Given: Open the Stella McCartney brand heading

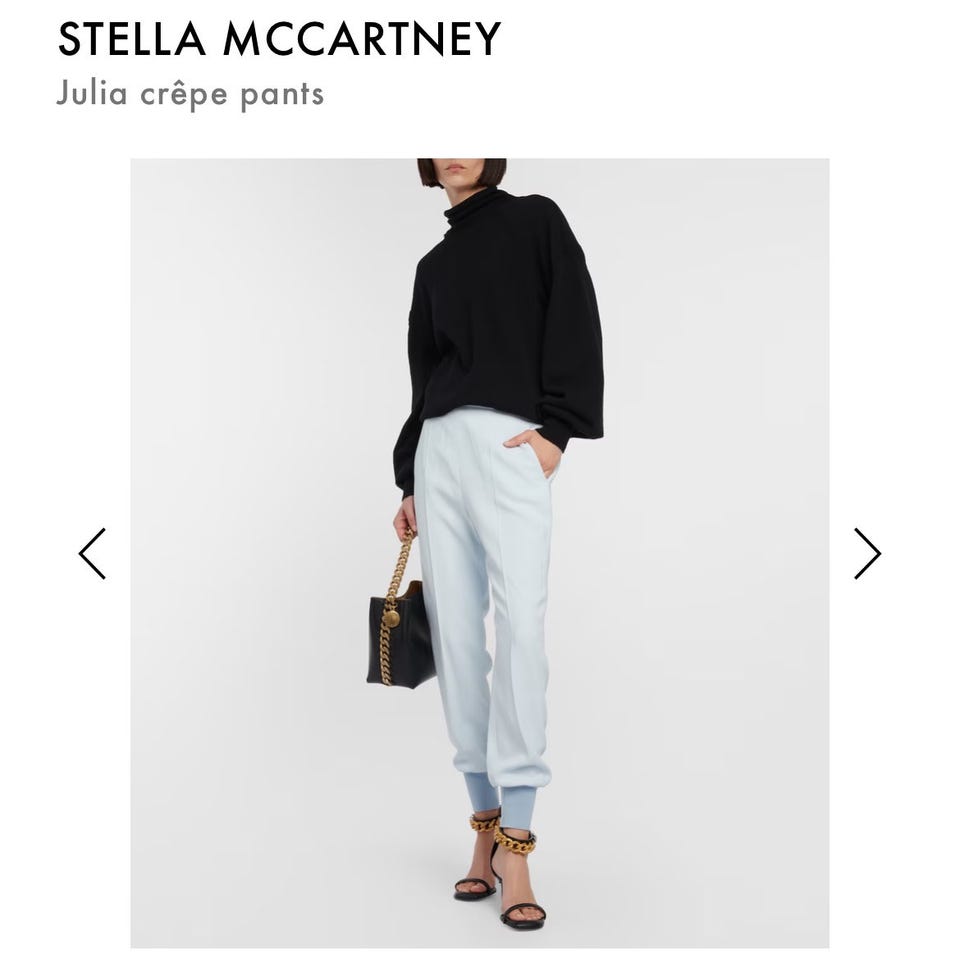Looking at the screenshot, I should pos(279,39).
